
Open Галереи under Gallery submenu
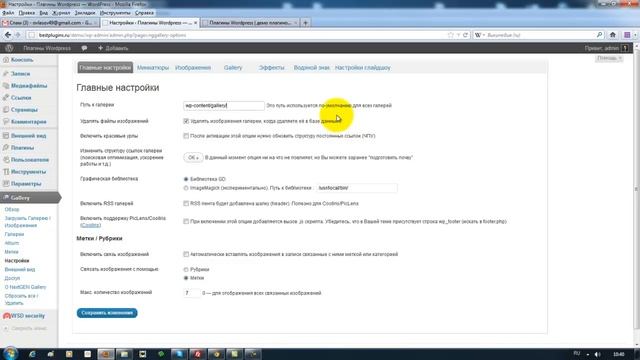click(x=14, y=235)
